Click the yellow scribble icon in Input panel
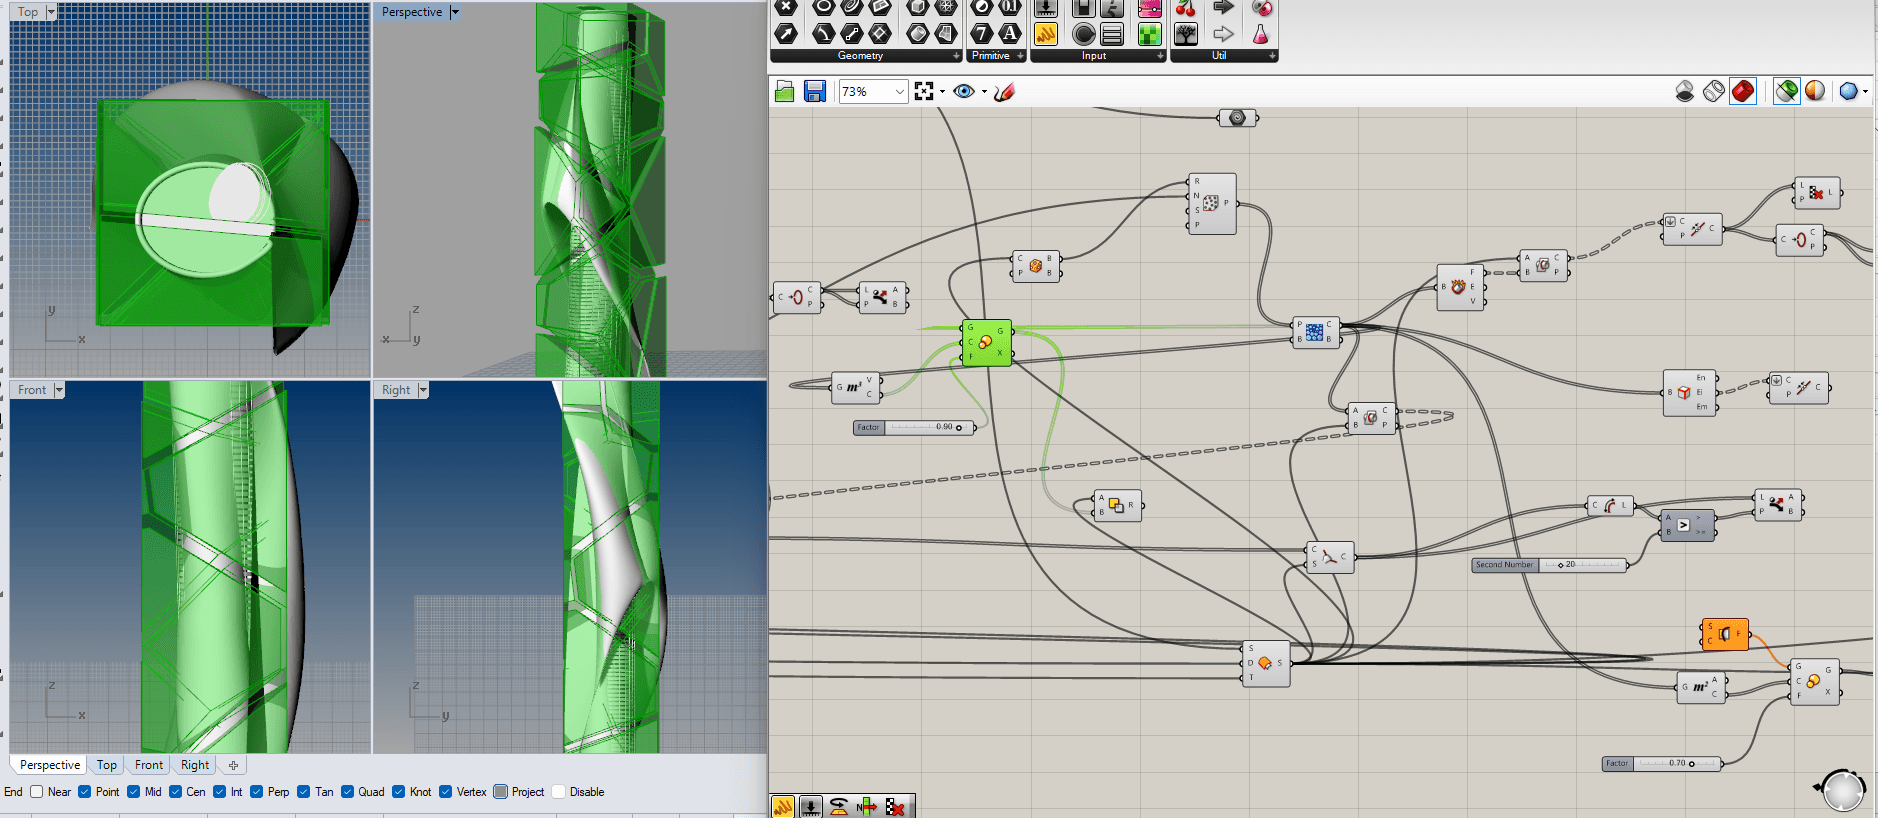 point(1046,34)
